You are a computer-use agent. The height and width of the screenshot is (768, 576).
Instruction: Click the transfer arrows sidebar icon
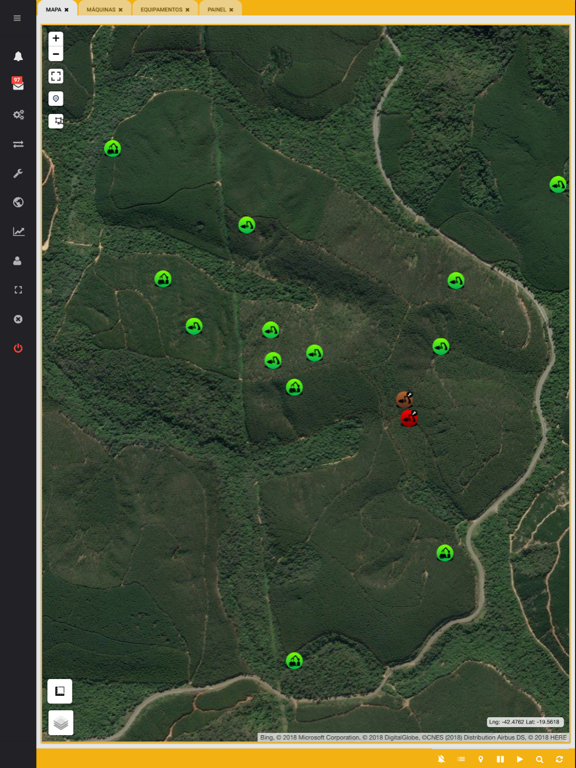(x=18, y=144)
